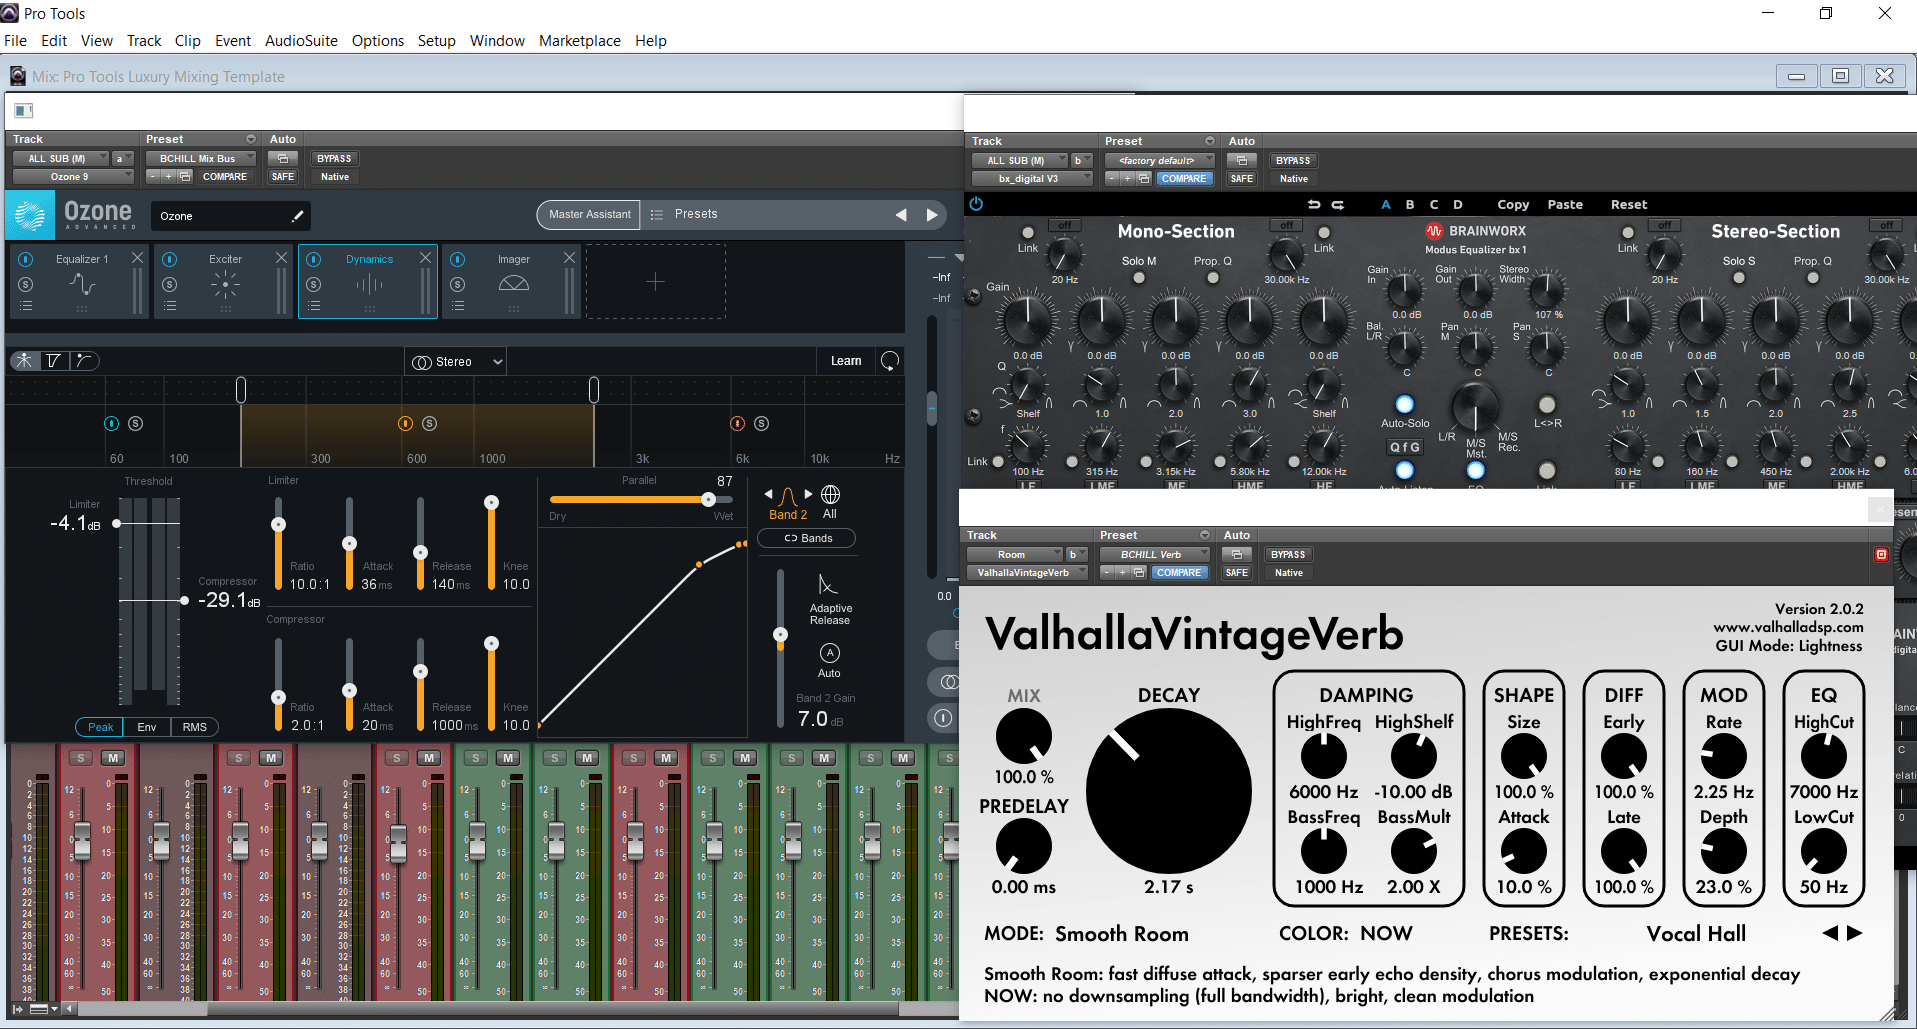Toggle the Dynamics module power button
Screen dimensions: 1917x1029
point(314,259)
